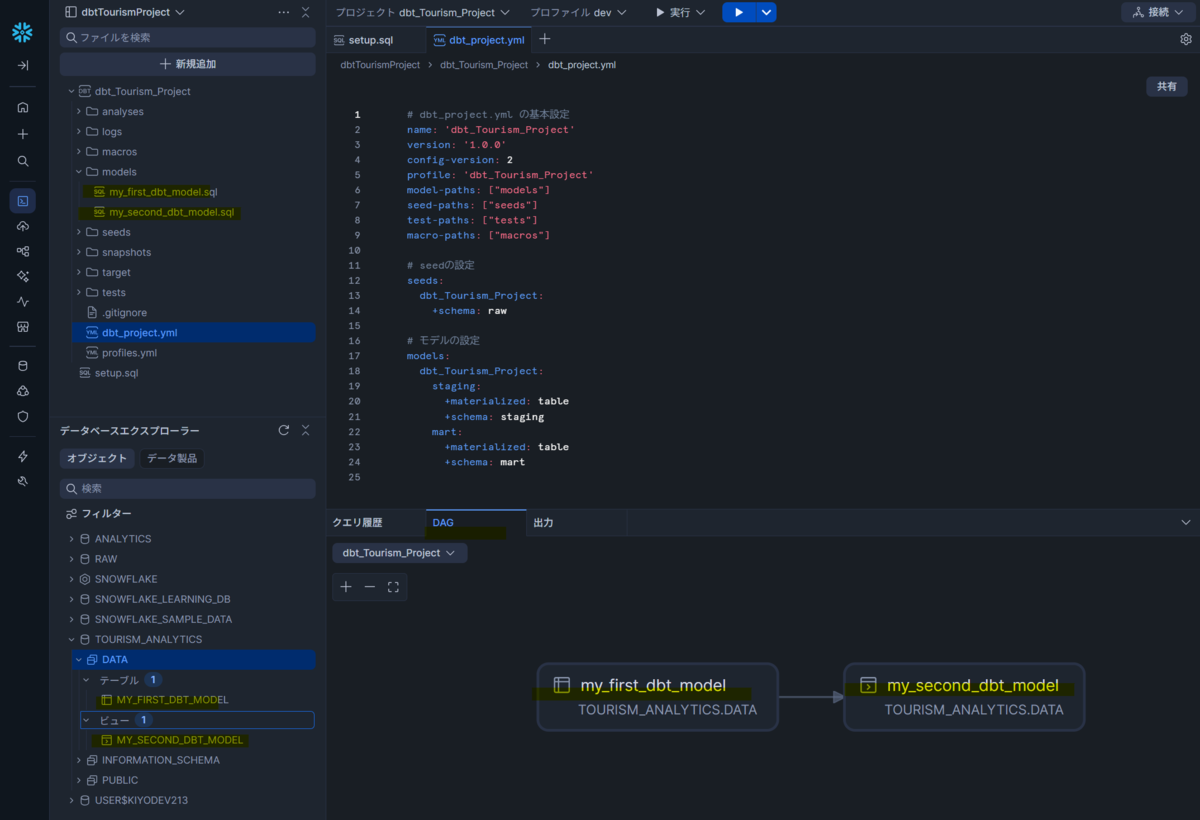
Task: Select the dbt_project.yml editor tab
Action: click(479, 40)
